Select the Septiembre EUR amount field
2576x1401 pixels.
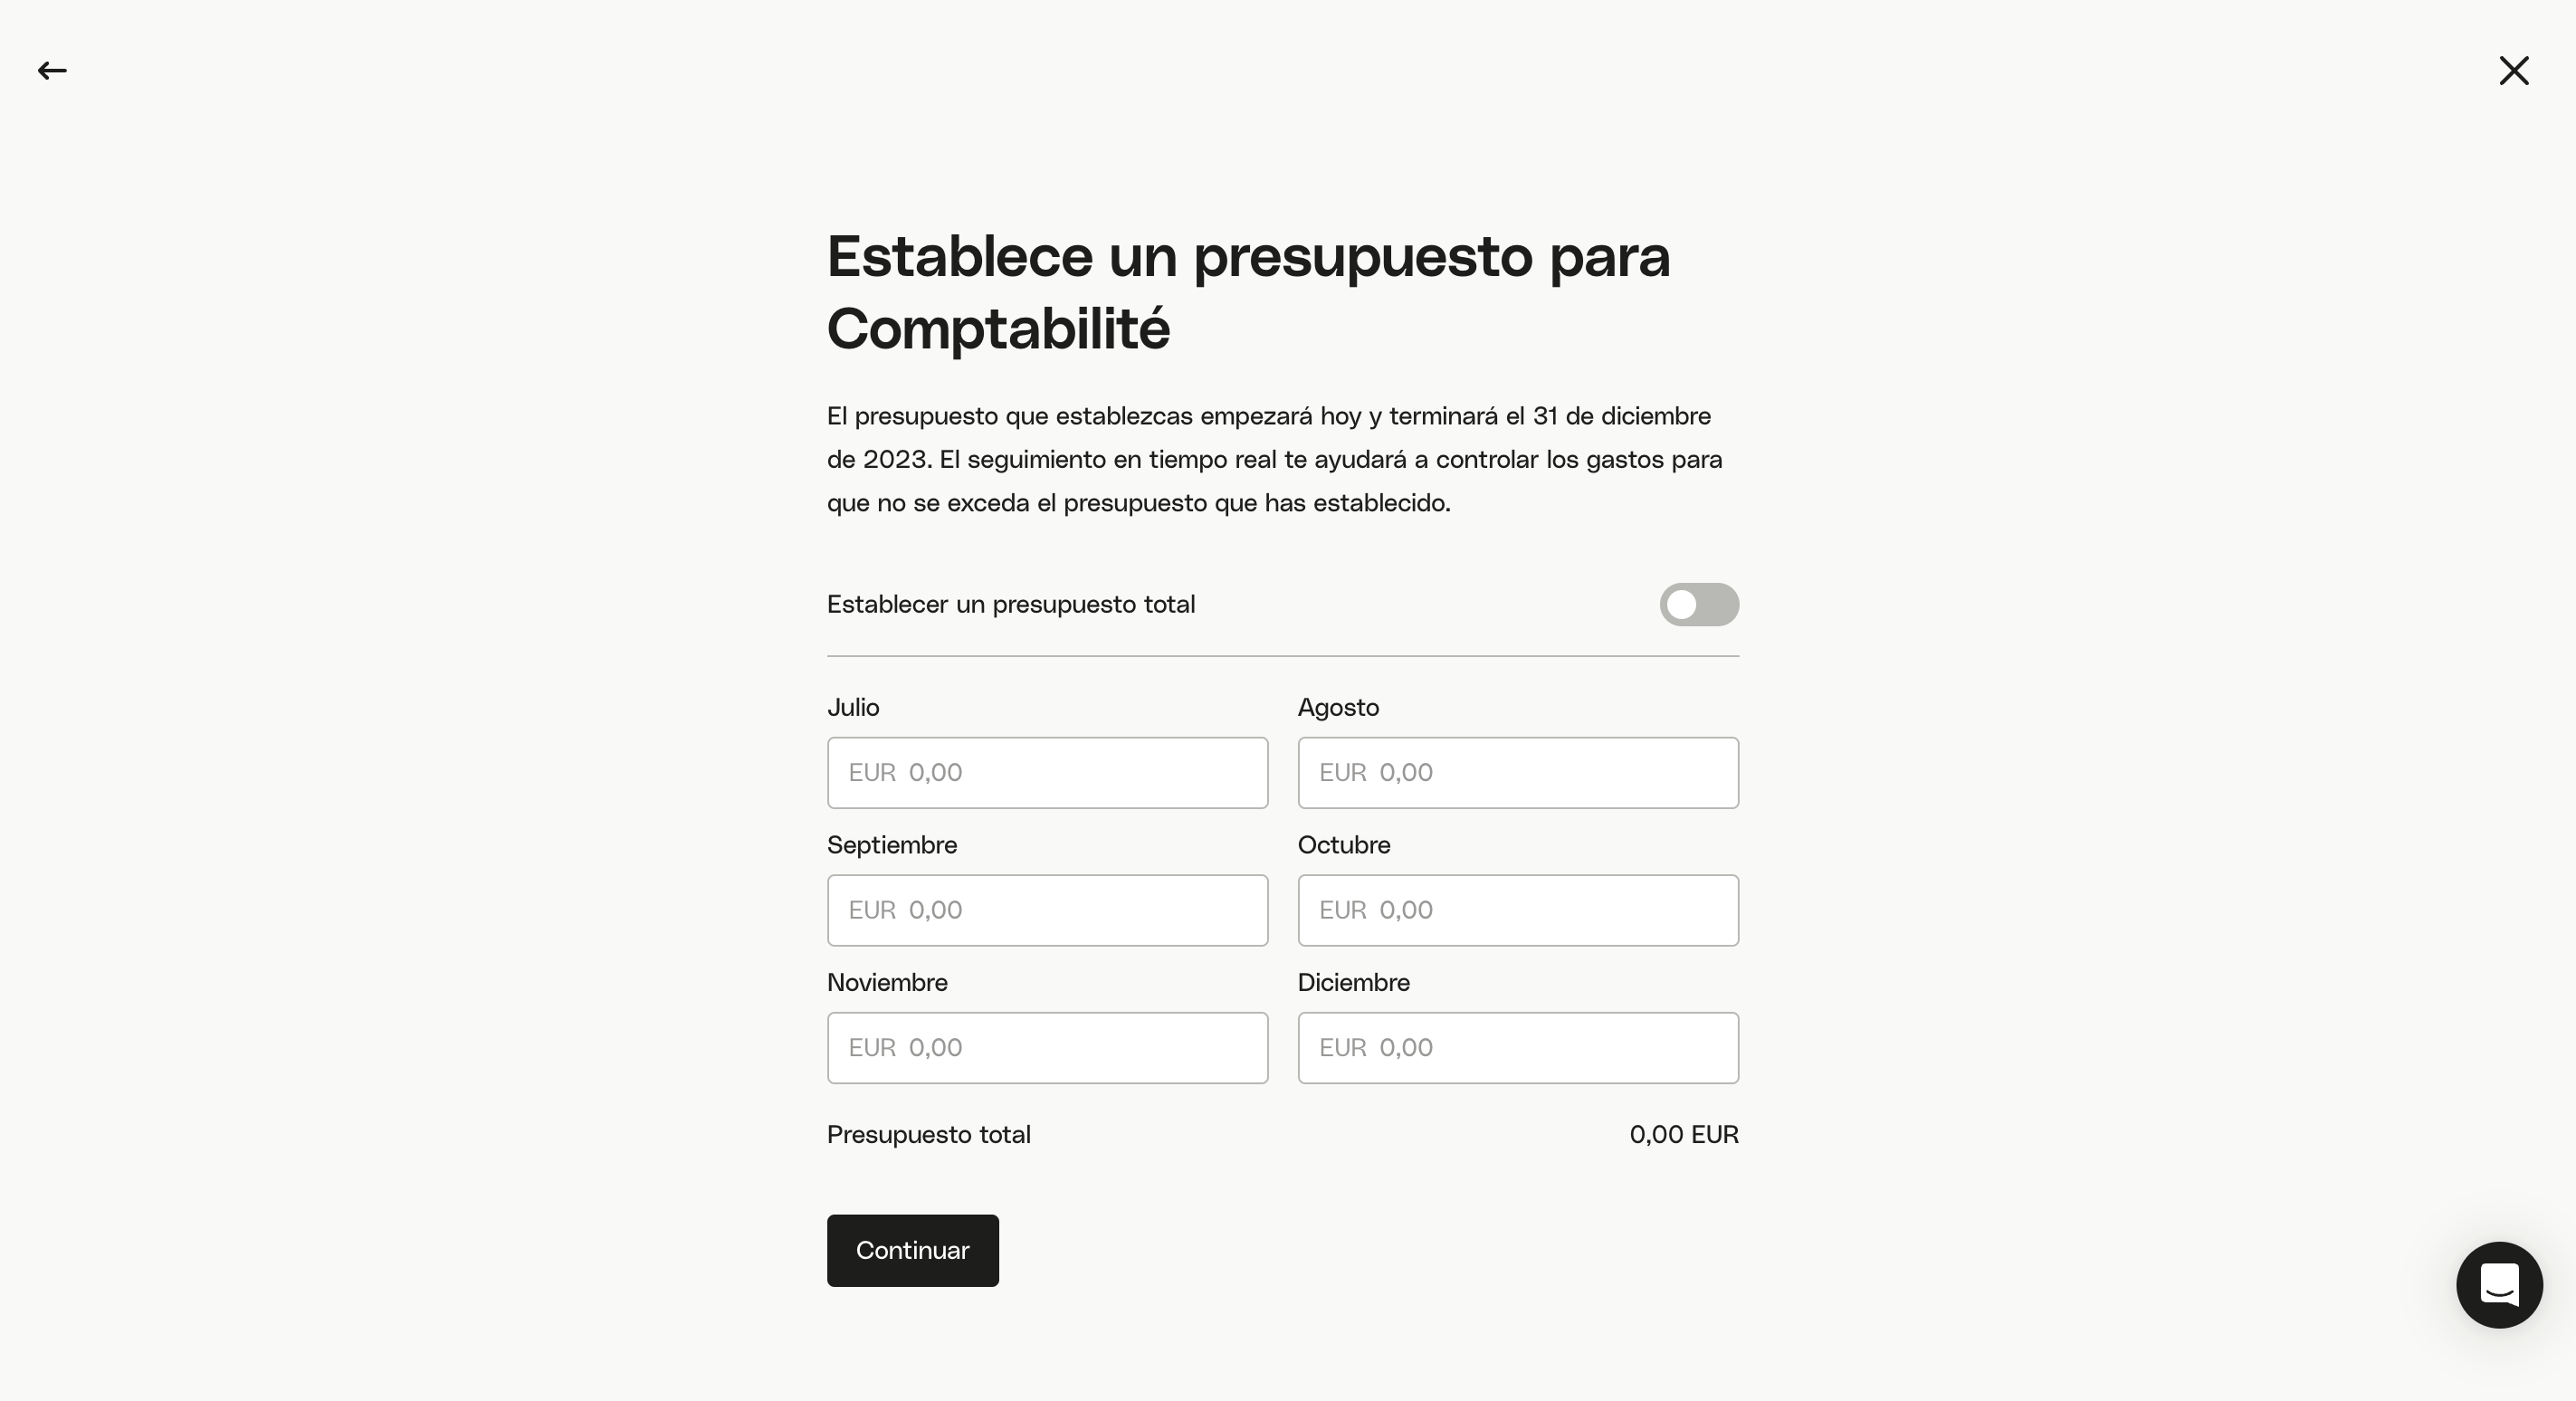click(x=1047, y=910)
